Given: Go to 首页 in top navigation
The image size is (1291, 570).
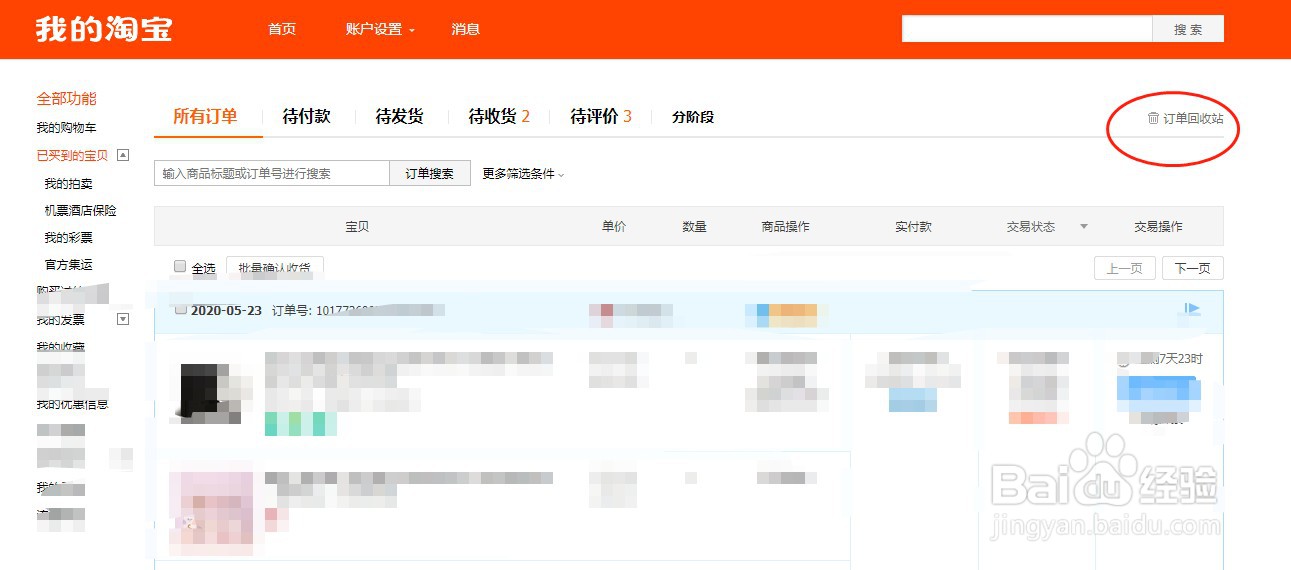Looking at the screenshot, I should (282, 29).
